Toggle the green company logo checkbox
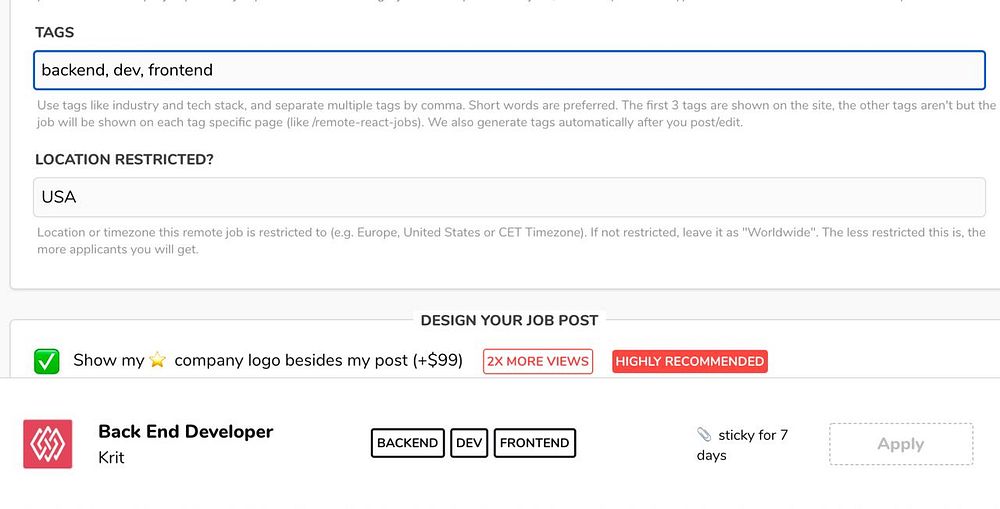This screenshot has width=1000, height=509. tap(47, 361)
